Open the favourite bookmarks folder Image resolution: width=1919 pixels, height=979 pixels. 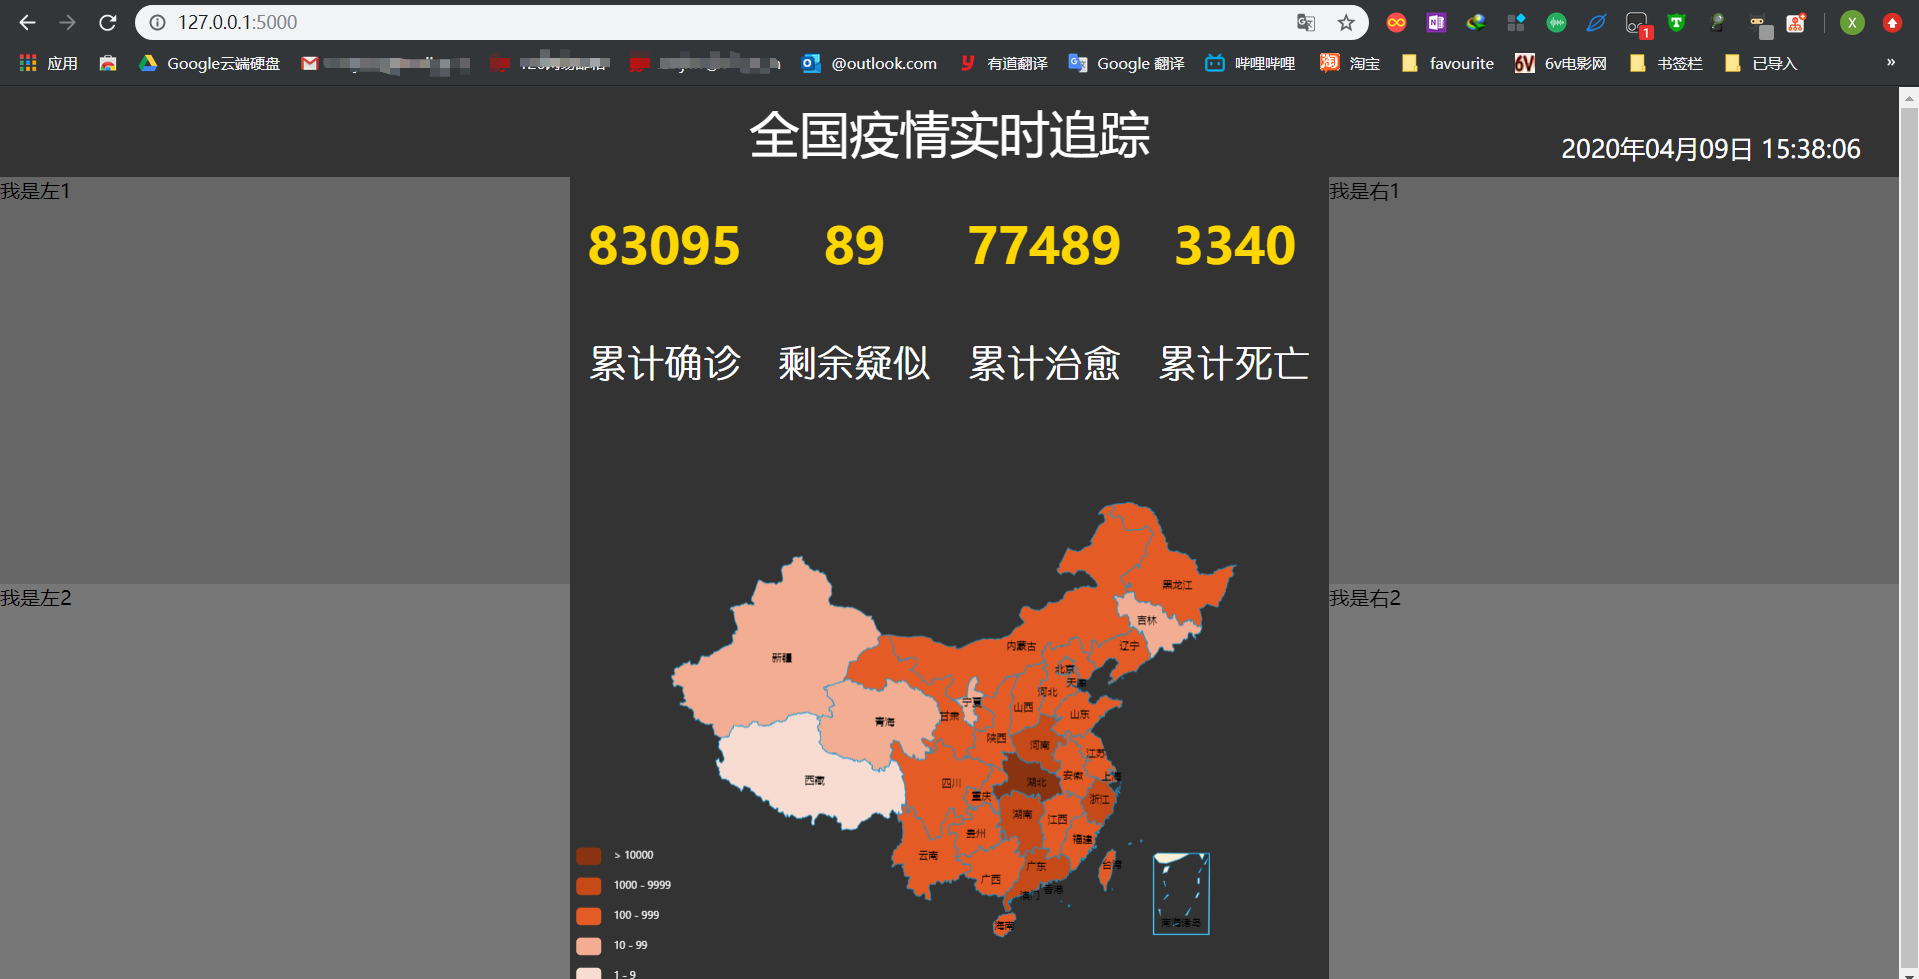click(1448, 63)
